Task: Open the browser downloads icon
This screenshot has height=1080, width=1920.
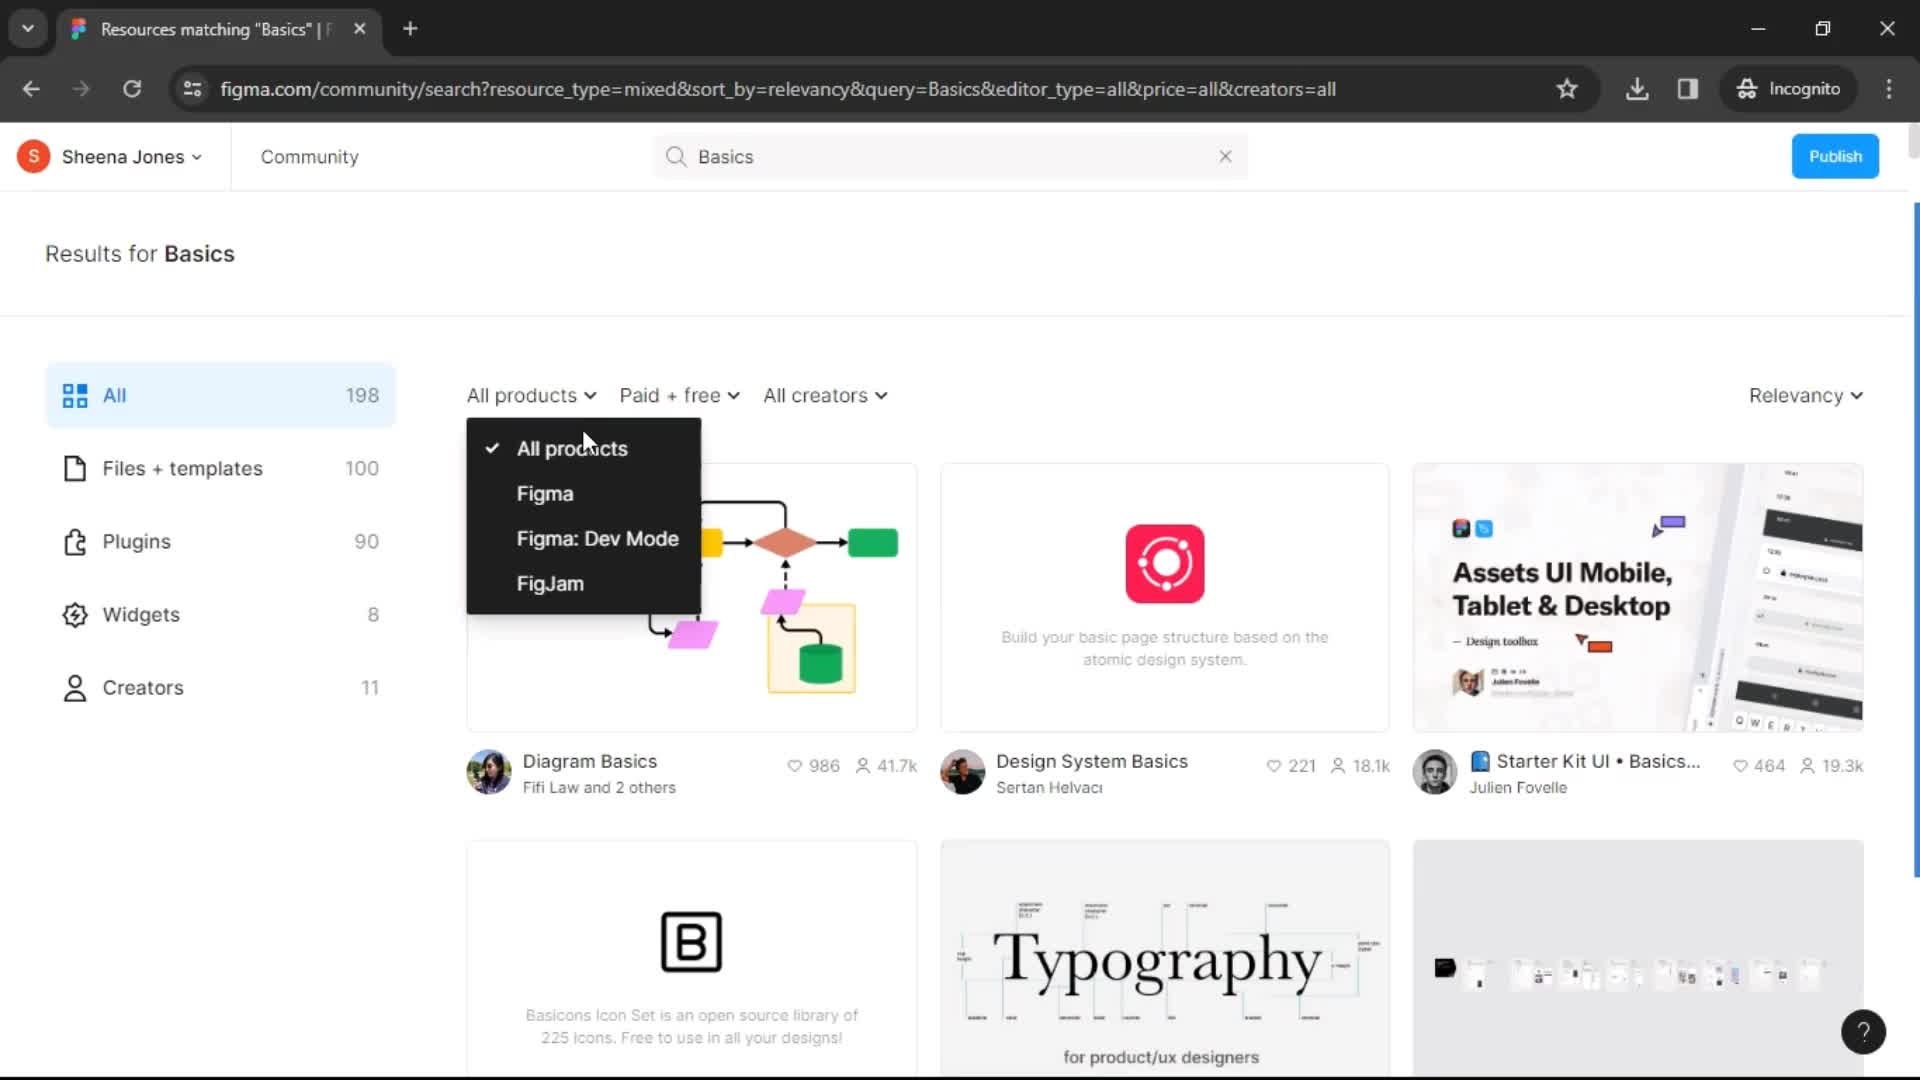Action: point(1637,89)
